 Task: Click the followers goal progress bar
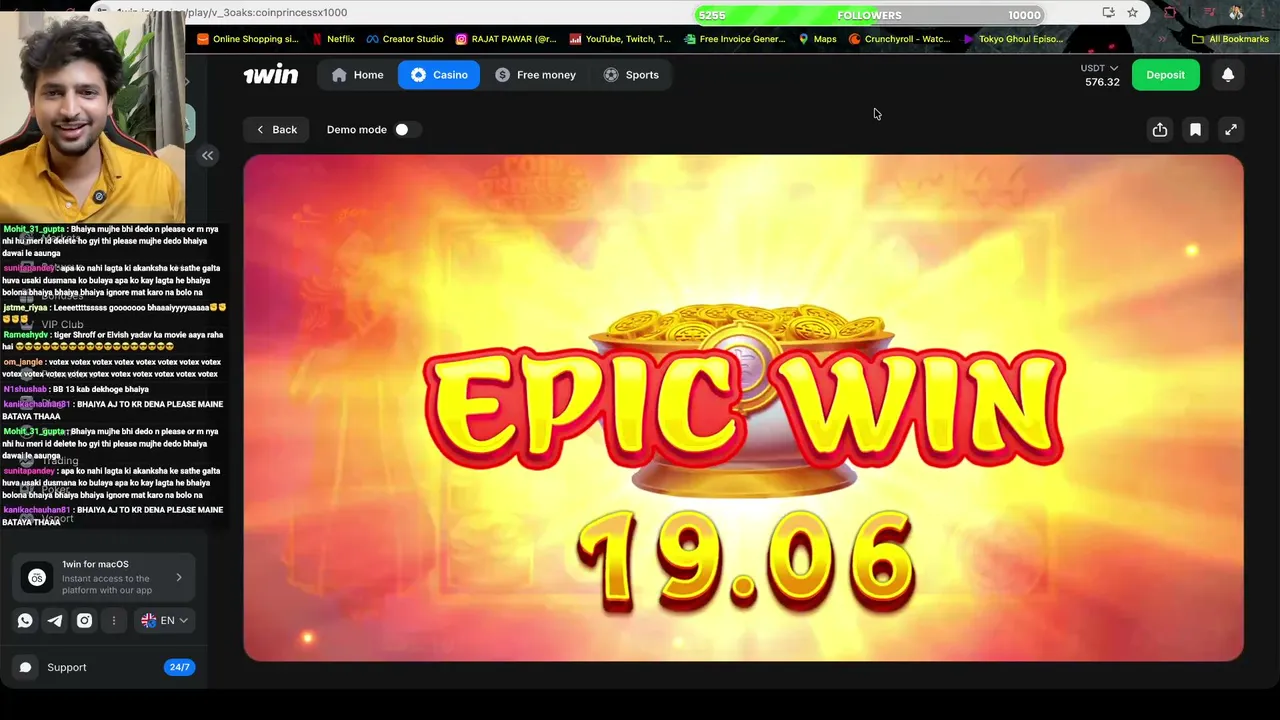pyautogui.click(x=869, y=15)
